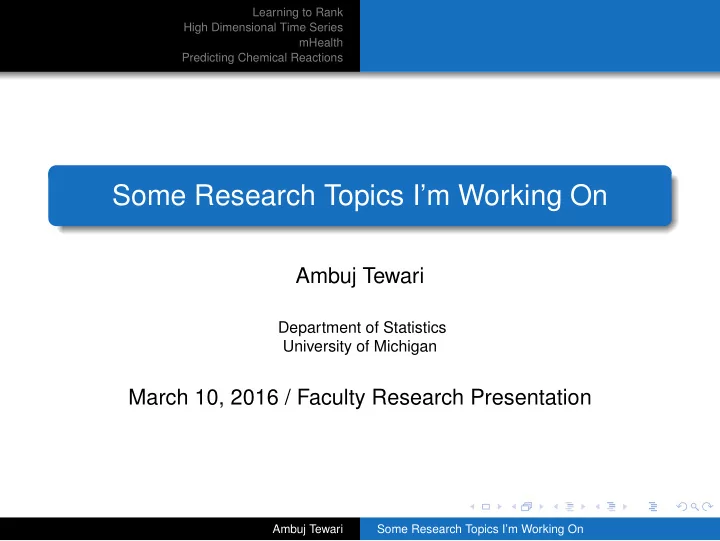Jump to Predicting Chemical Reactions section
Viewport: 720px width, 541px height.
262,58
